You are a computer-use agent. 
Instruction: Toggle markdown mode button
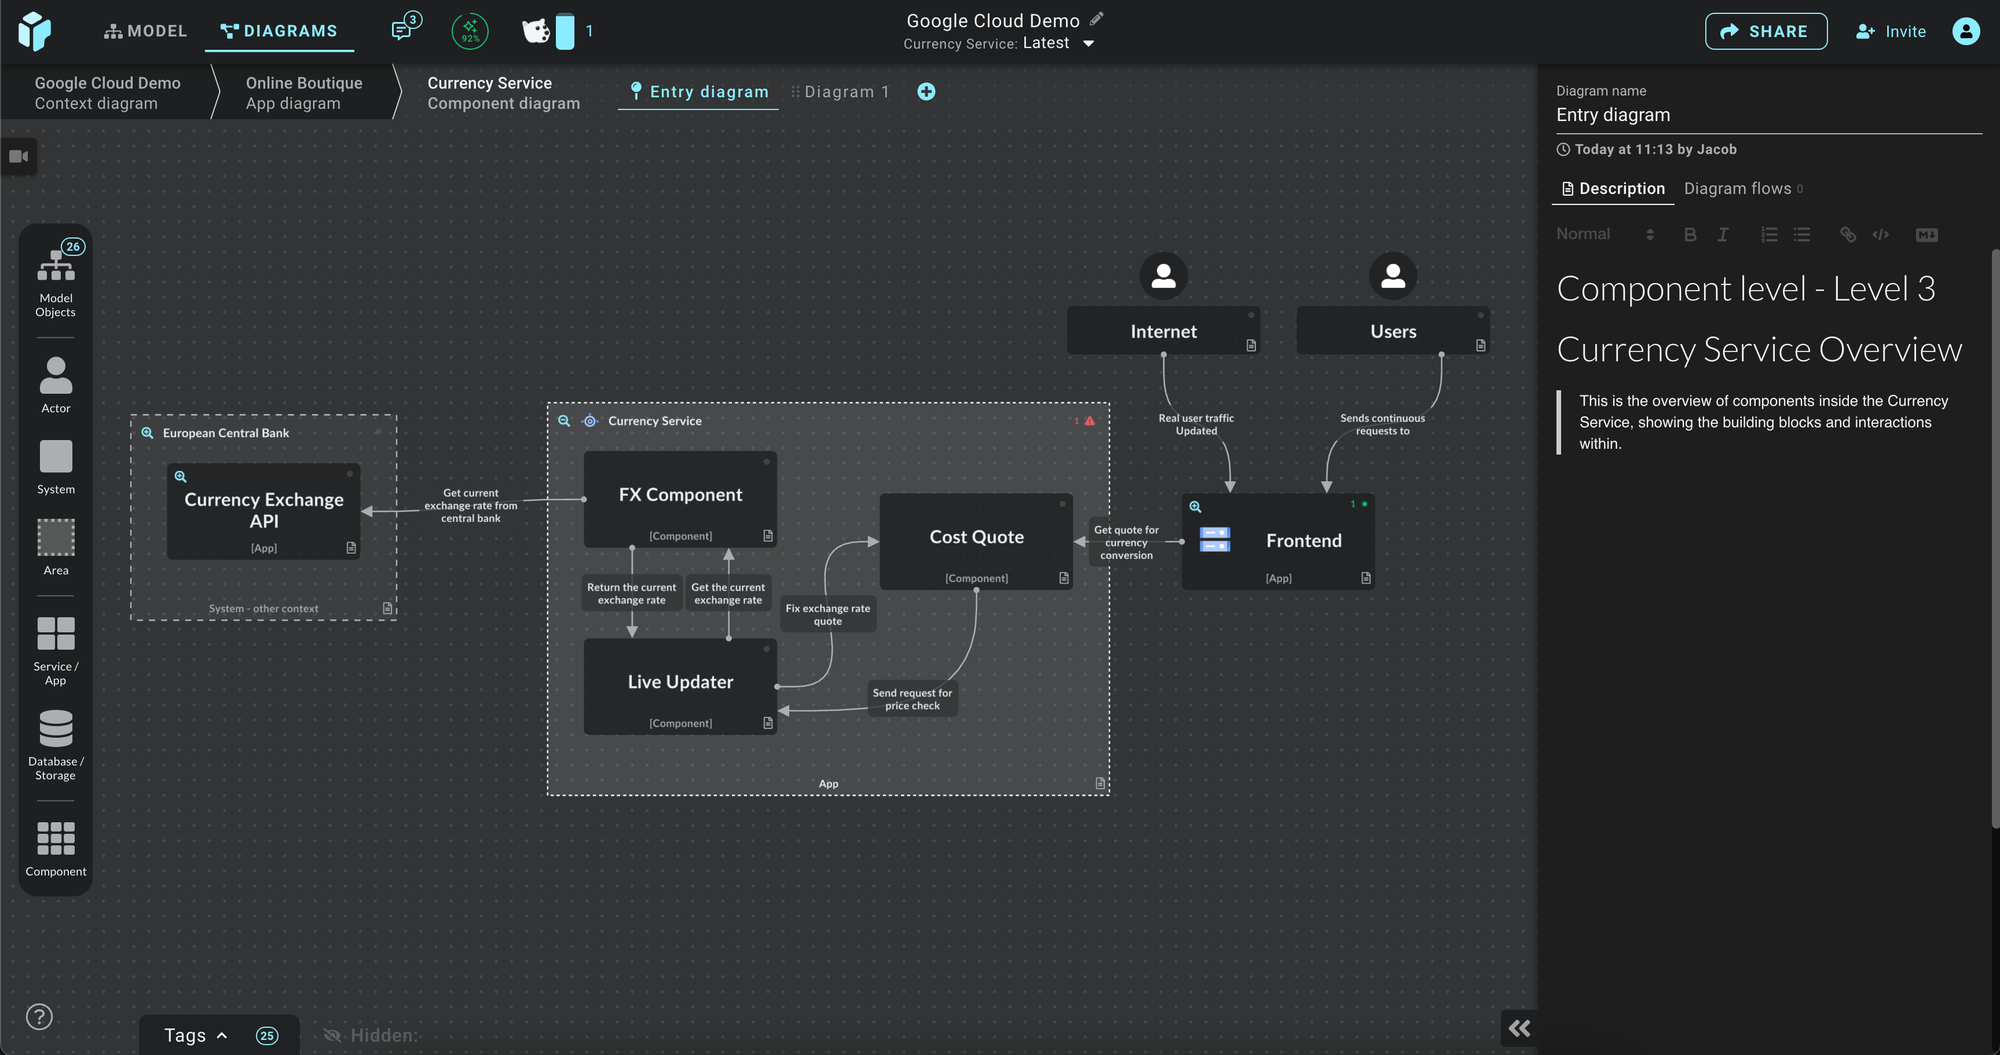coord(1927,235)
